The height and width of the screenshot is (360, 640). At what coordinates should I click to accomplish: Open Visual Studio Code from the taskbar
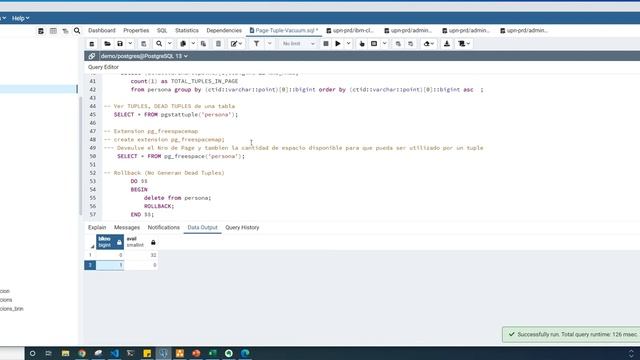[115, 353]
